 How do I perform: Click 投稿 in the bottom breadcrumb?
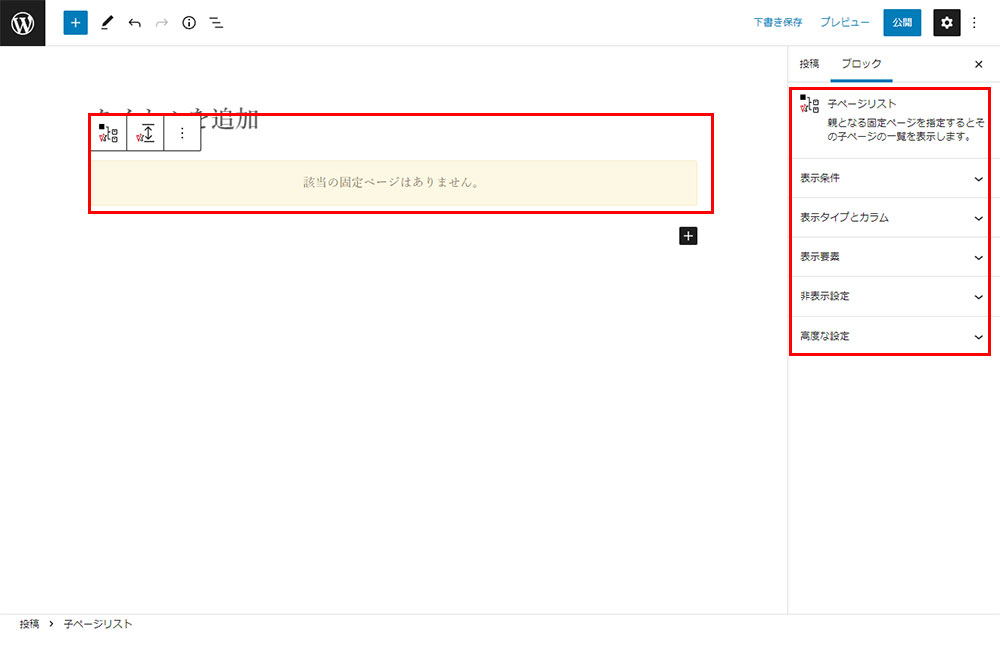pyautogui.click(x=29, y=624)
